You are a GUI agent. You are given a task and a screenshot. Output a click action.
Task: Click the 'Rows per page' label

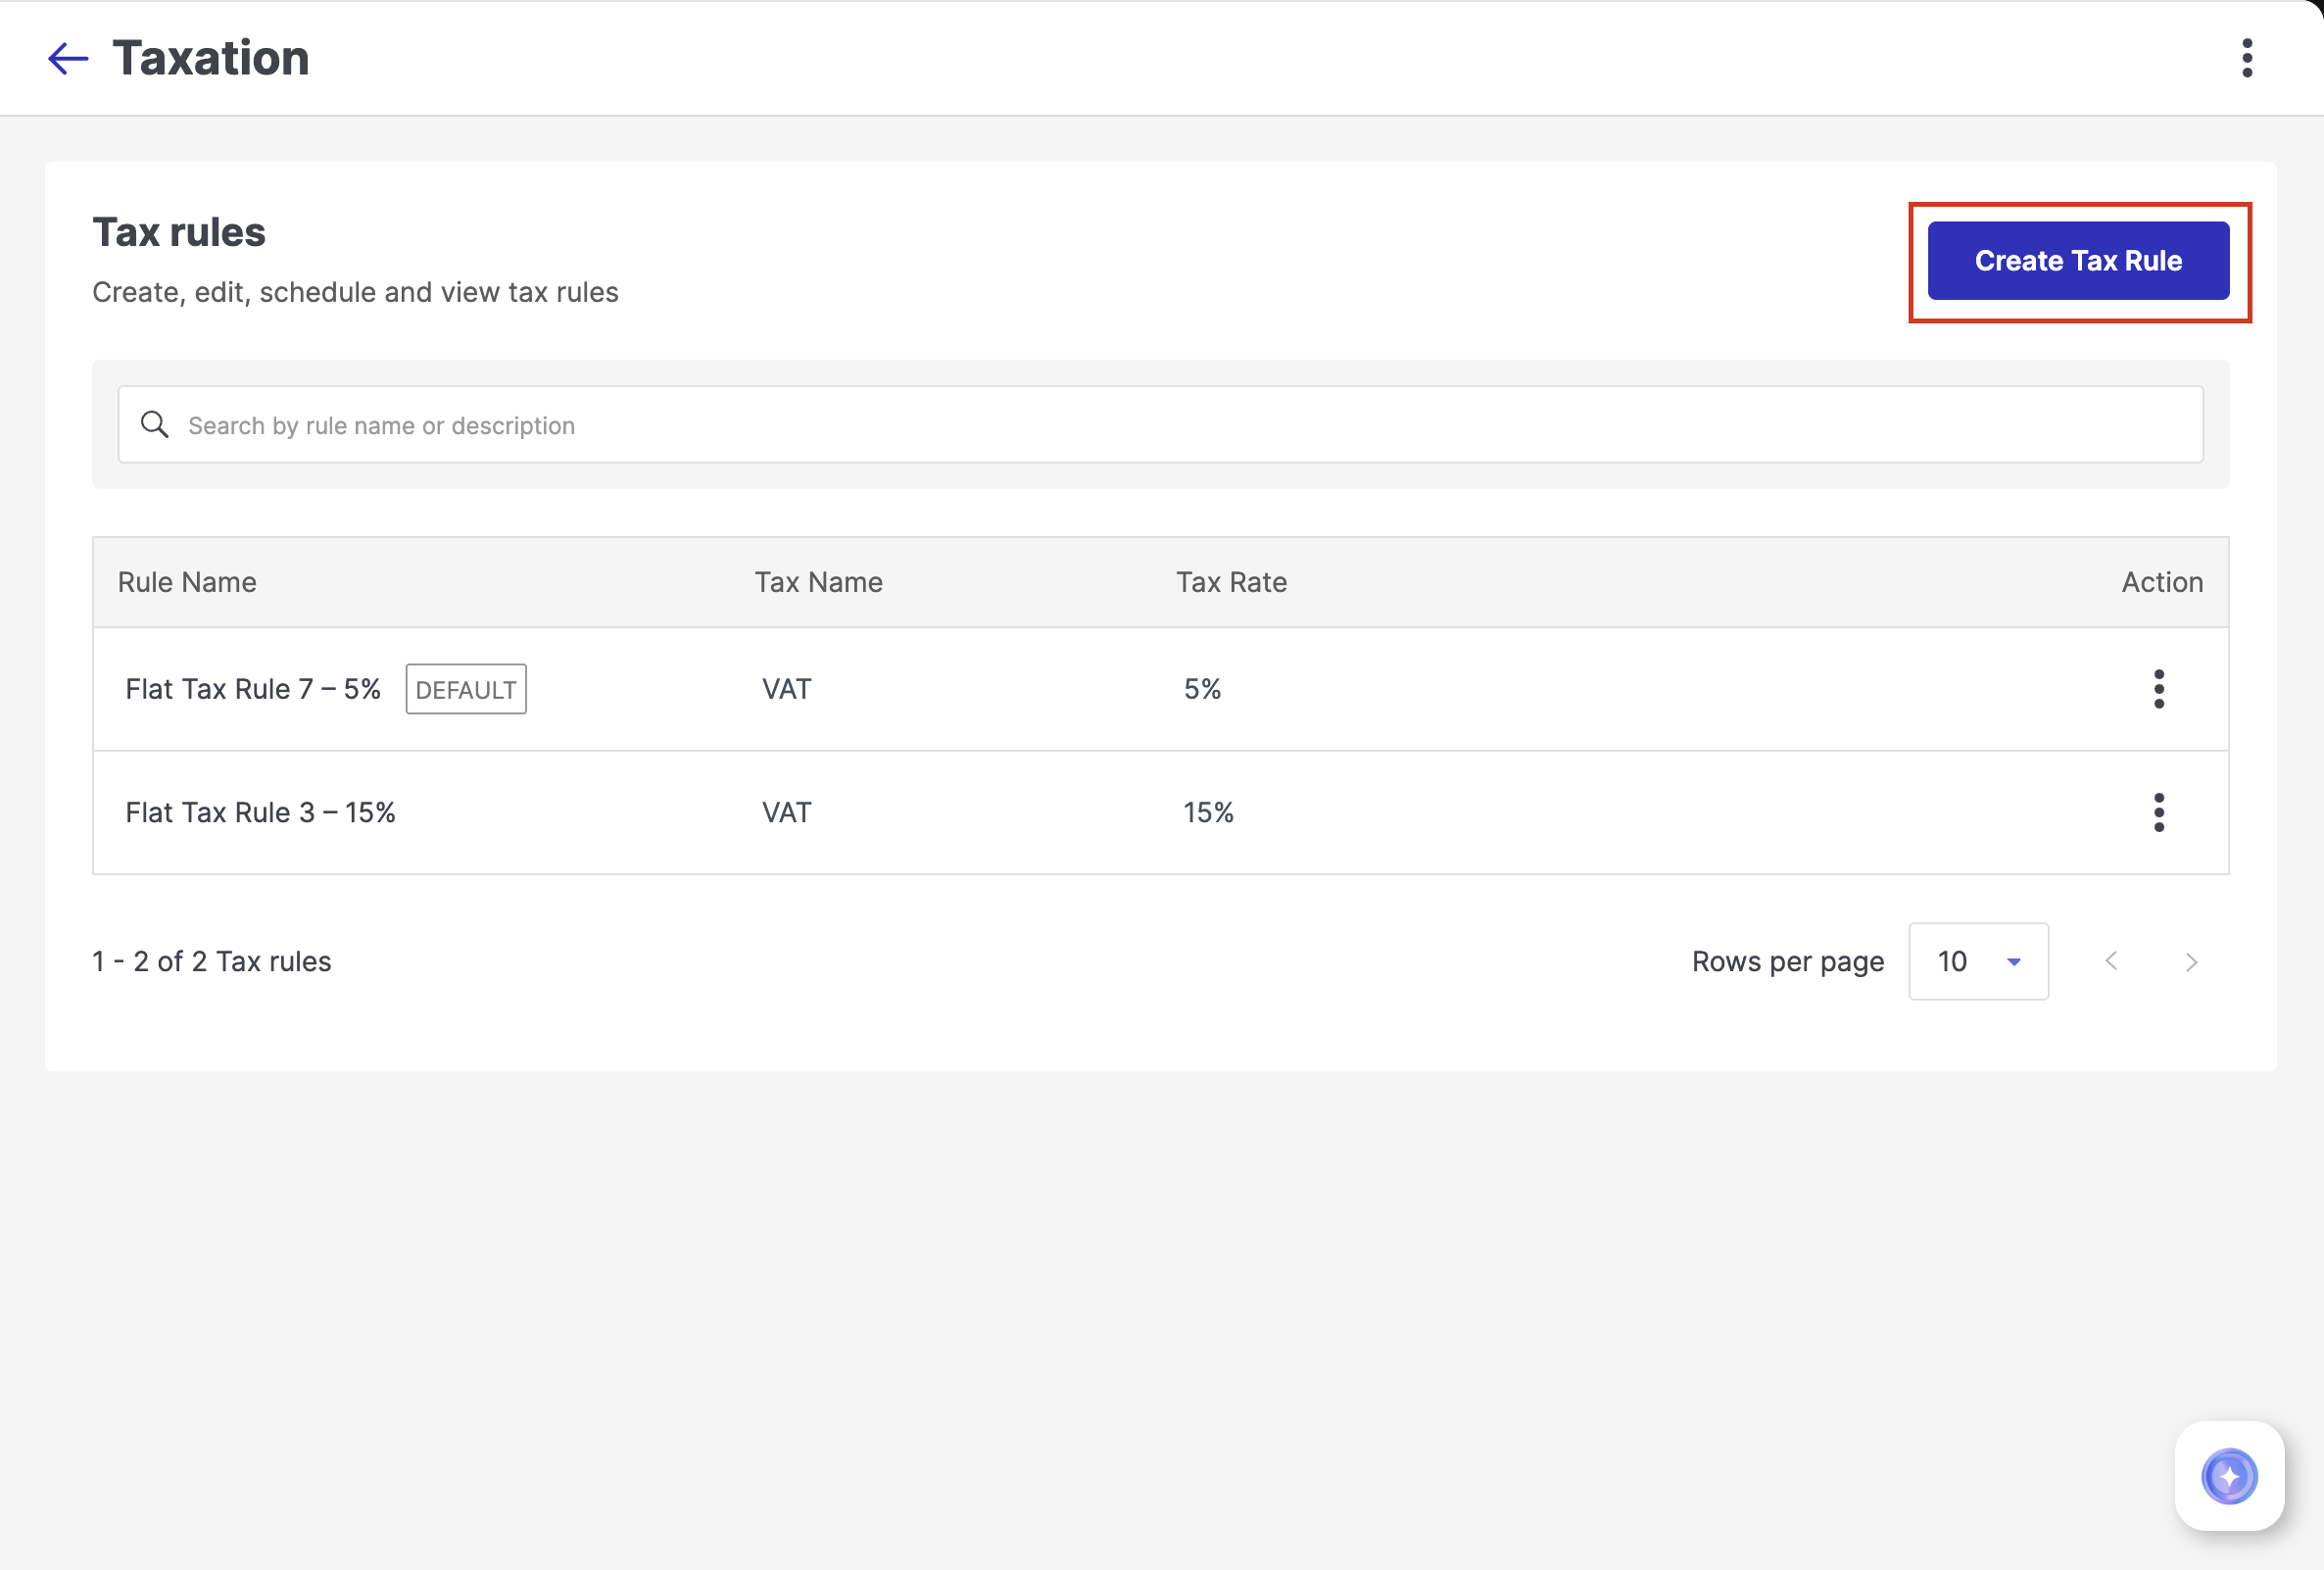point(1787,962)
